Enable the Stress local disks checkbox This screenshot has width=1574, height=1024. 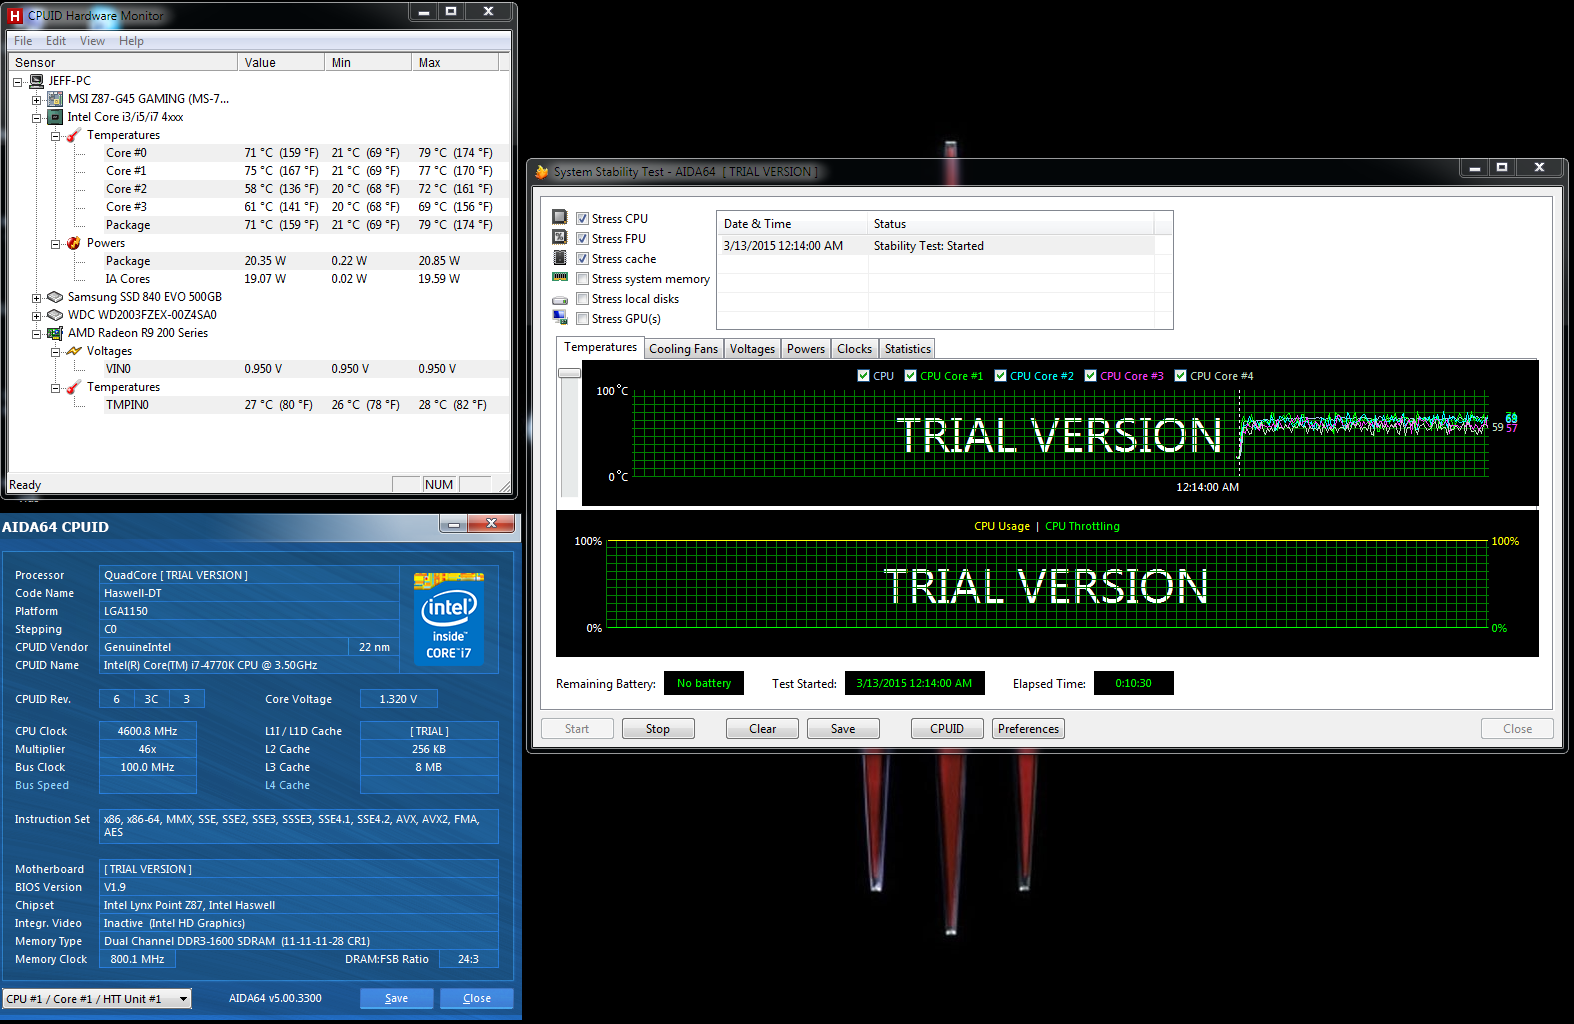(583, 299)
